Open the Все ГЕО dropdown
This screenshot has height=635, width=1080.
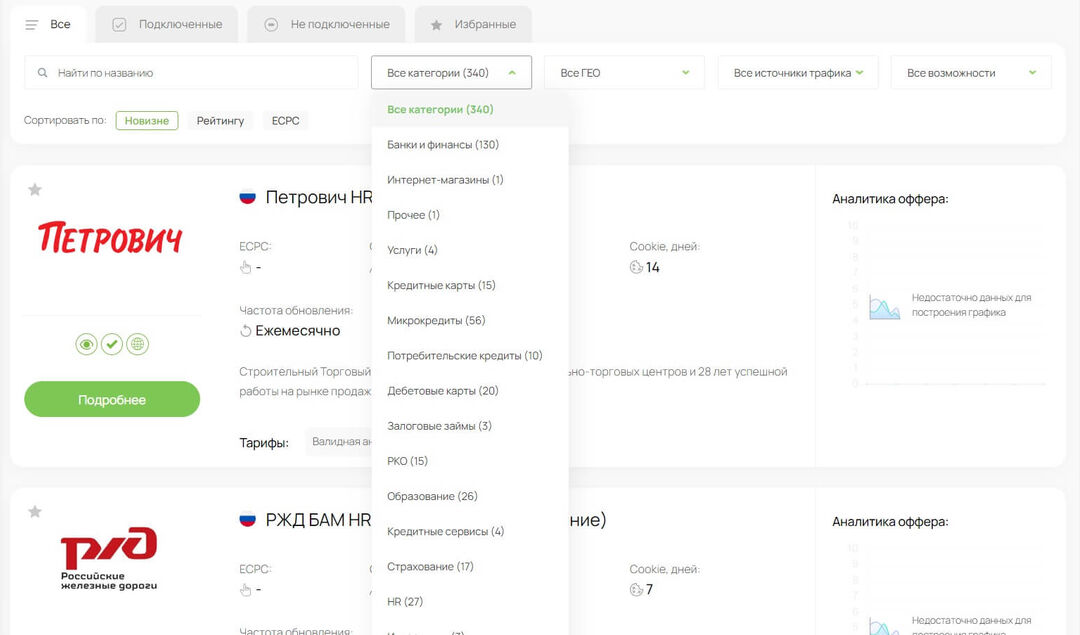[x=624, y=72]
